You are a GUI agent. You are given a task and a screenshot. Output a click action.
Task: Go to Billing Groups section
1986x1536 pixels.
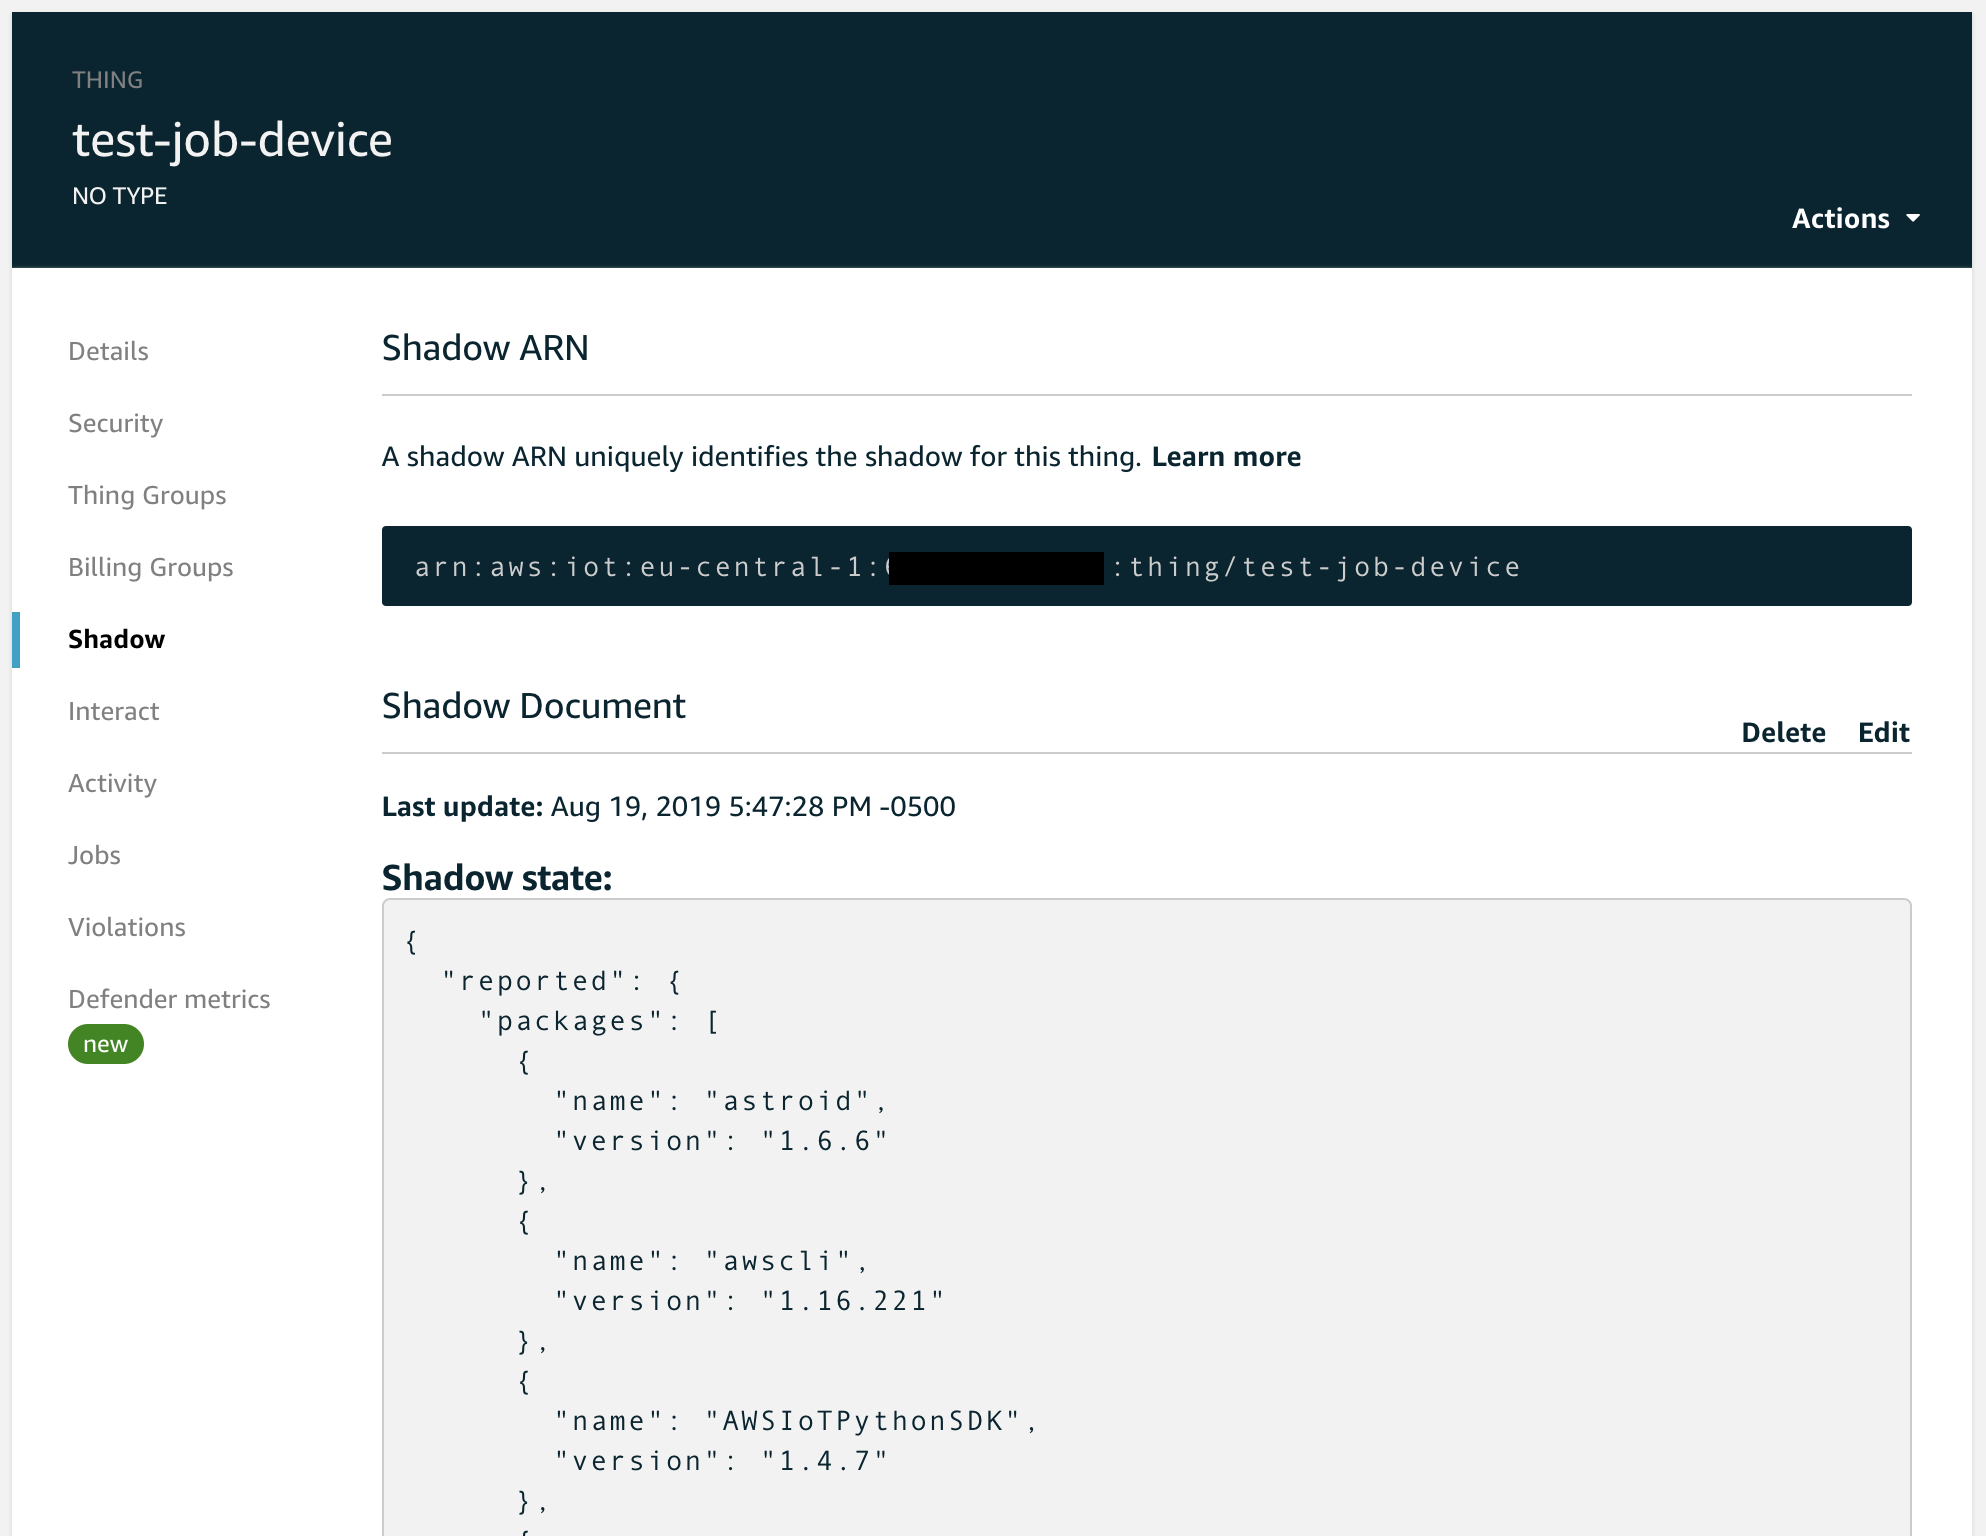click(150, 567)
